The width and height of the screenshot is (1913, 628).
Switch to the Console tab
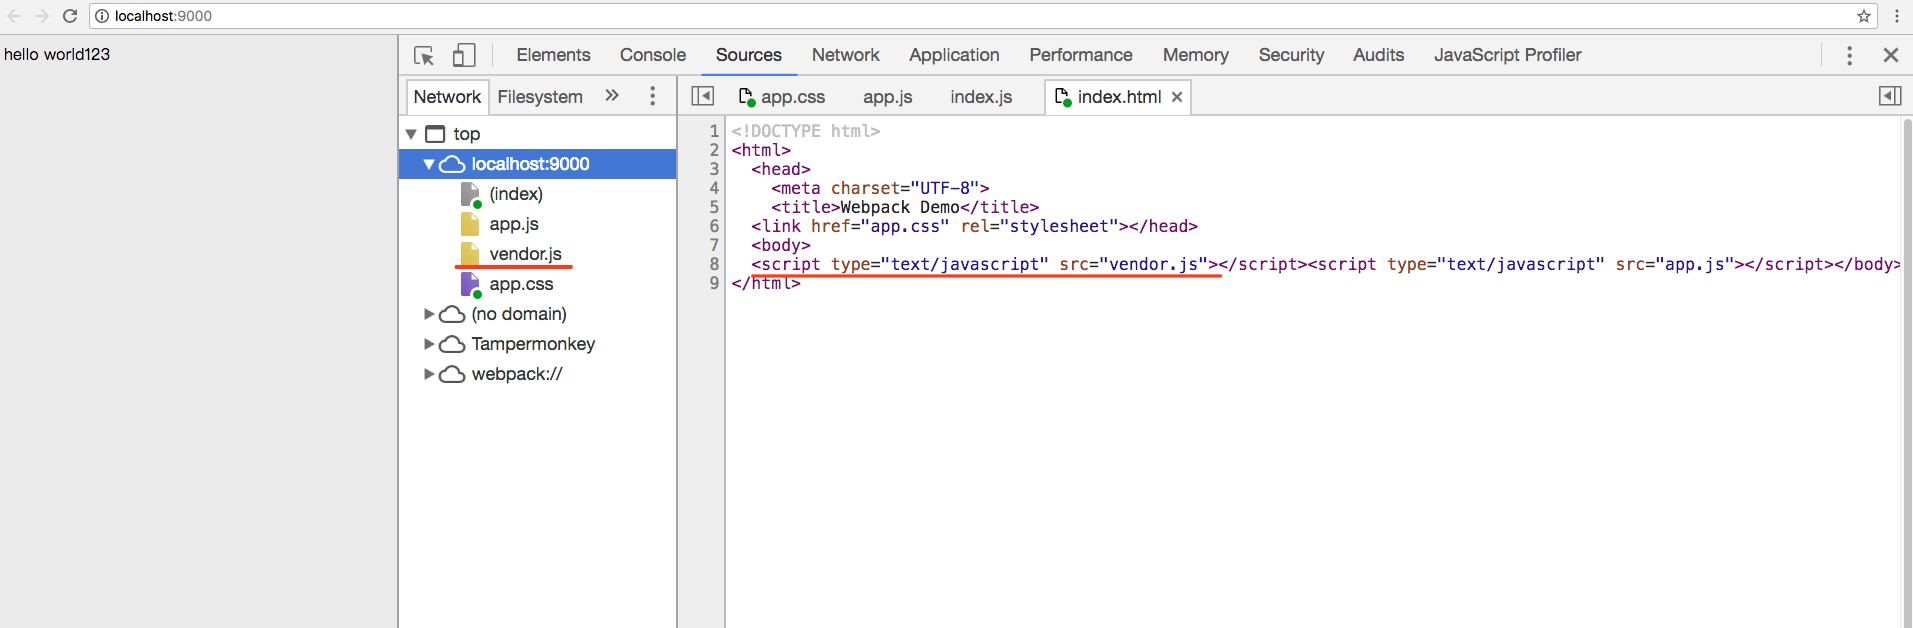(x=652, y=55)
